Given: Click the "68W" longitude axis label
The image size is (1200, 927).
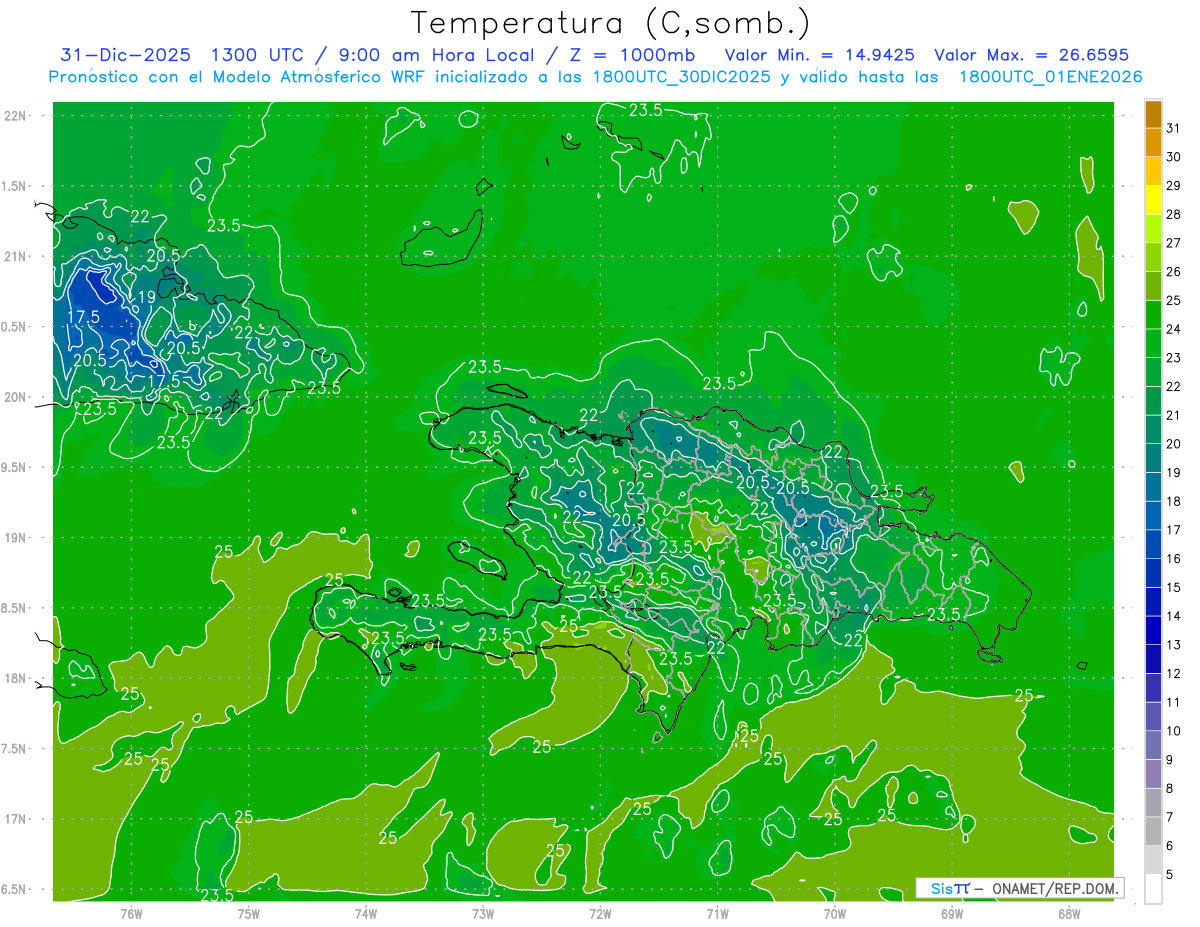Looking at the screenshot, I should [1069, 913].
